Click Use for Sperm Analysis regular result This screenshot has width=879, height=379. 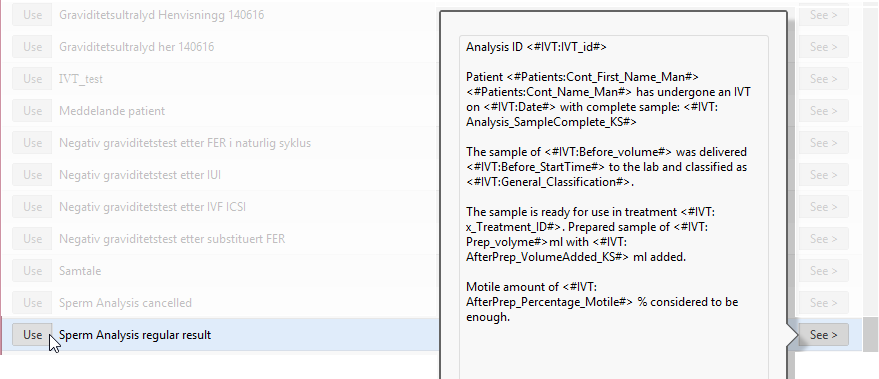(x=32, y=335)
